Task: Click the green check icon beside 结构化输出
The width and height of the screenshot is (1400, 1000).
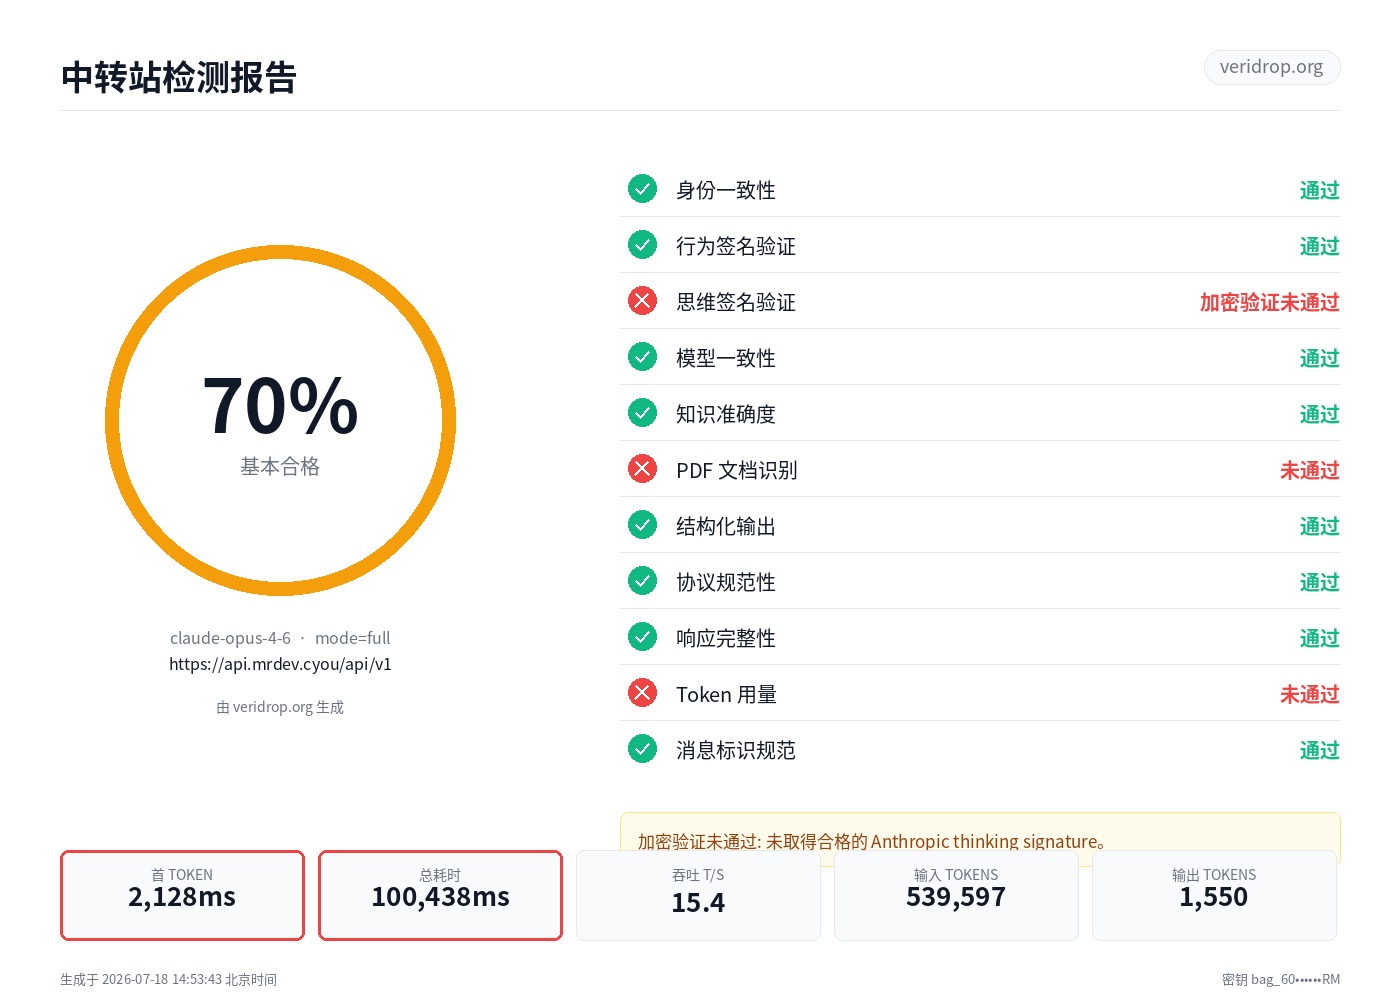Action: 642,525
